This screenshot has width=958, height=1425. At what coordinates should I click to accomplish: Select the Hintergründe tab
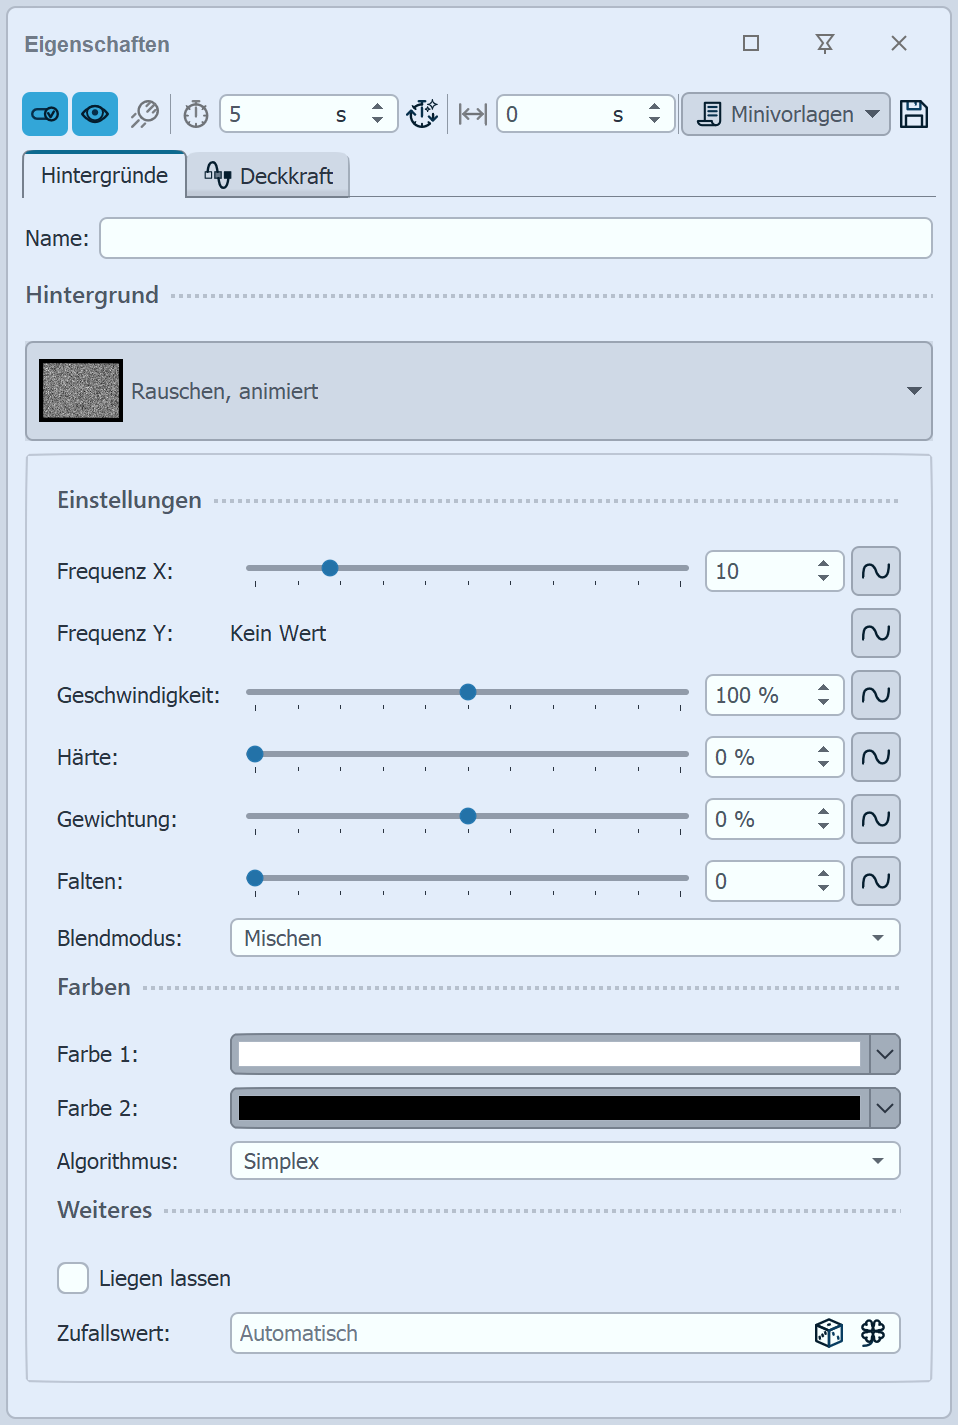click(104, 176)
